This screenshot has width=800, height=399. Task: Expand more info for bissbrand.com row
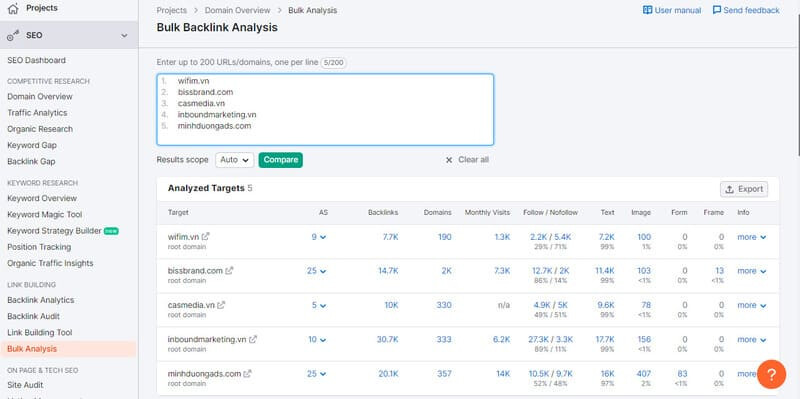(x=752, y=271)
